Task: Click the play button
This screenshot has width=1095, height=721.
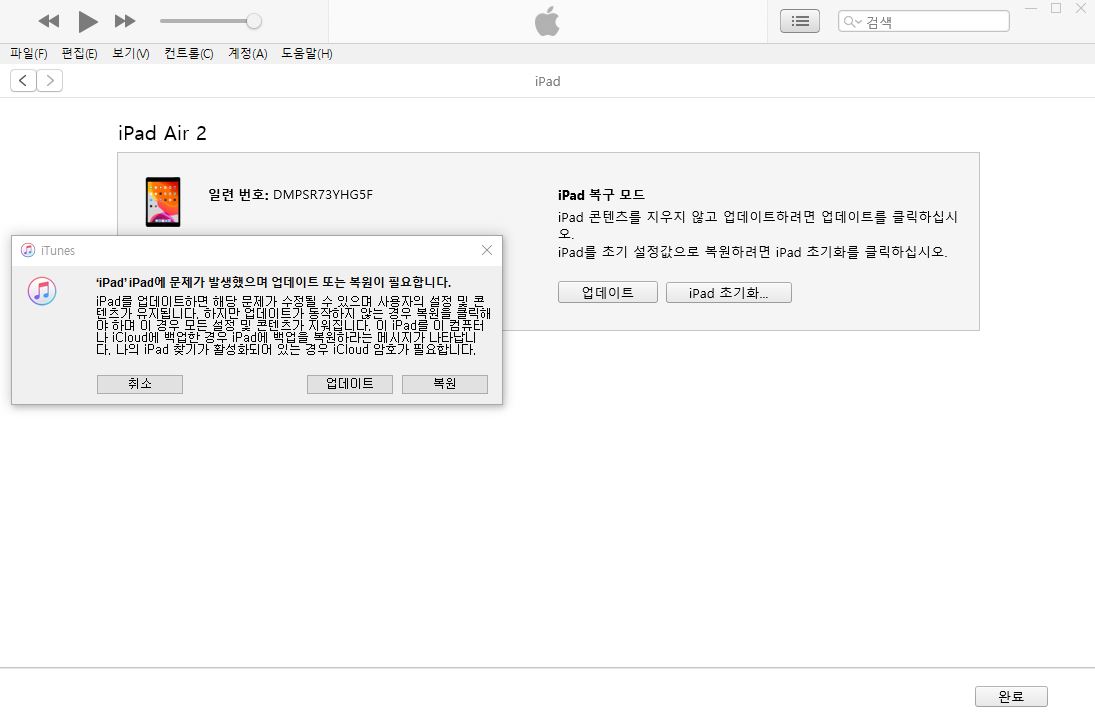Action: (x=87, y=22)
